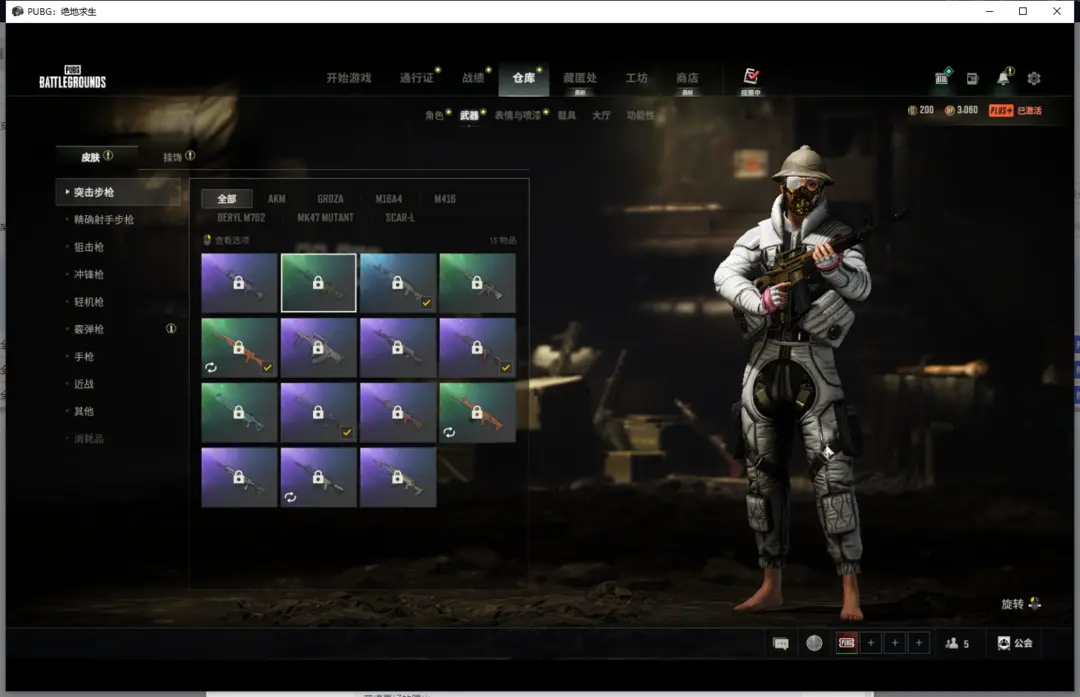
Task: Select 近战 melee category
Action: (84, 384)
